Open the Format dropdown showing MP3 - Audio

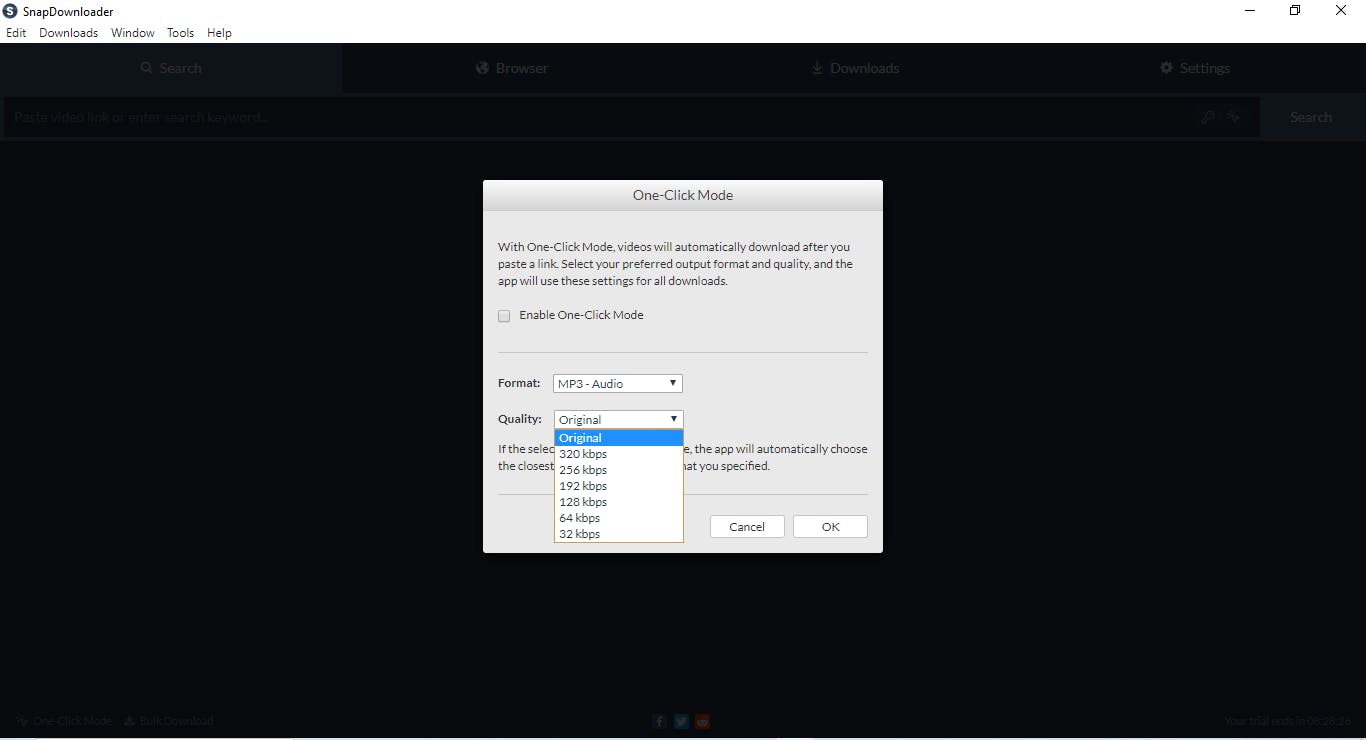618,383
